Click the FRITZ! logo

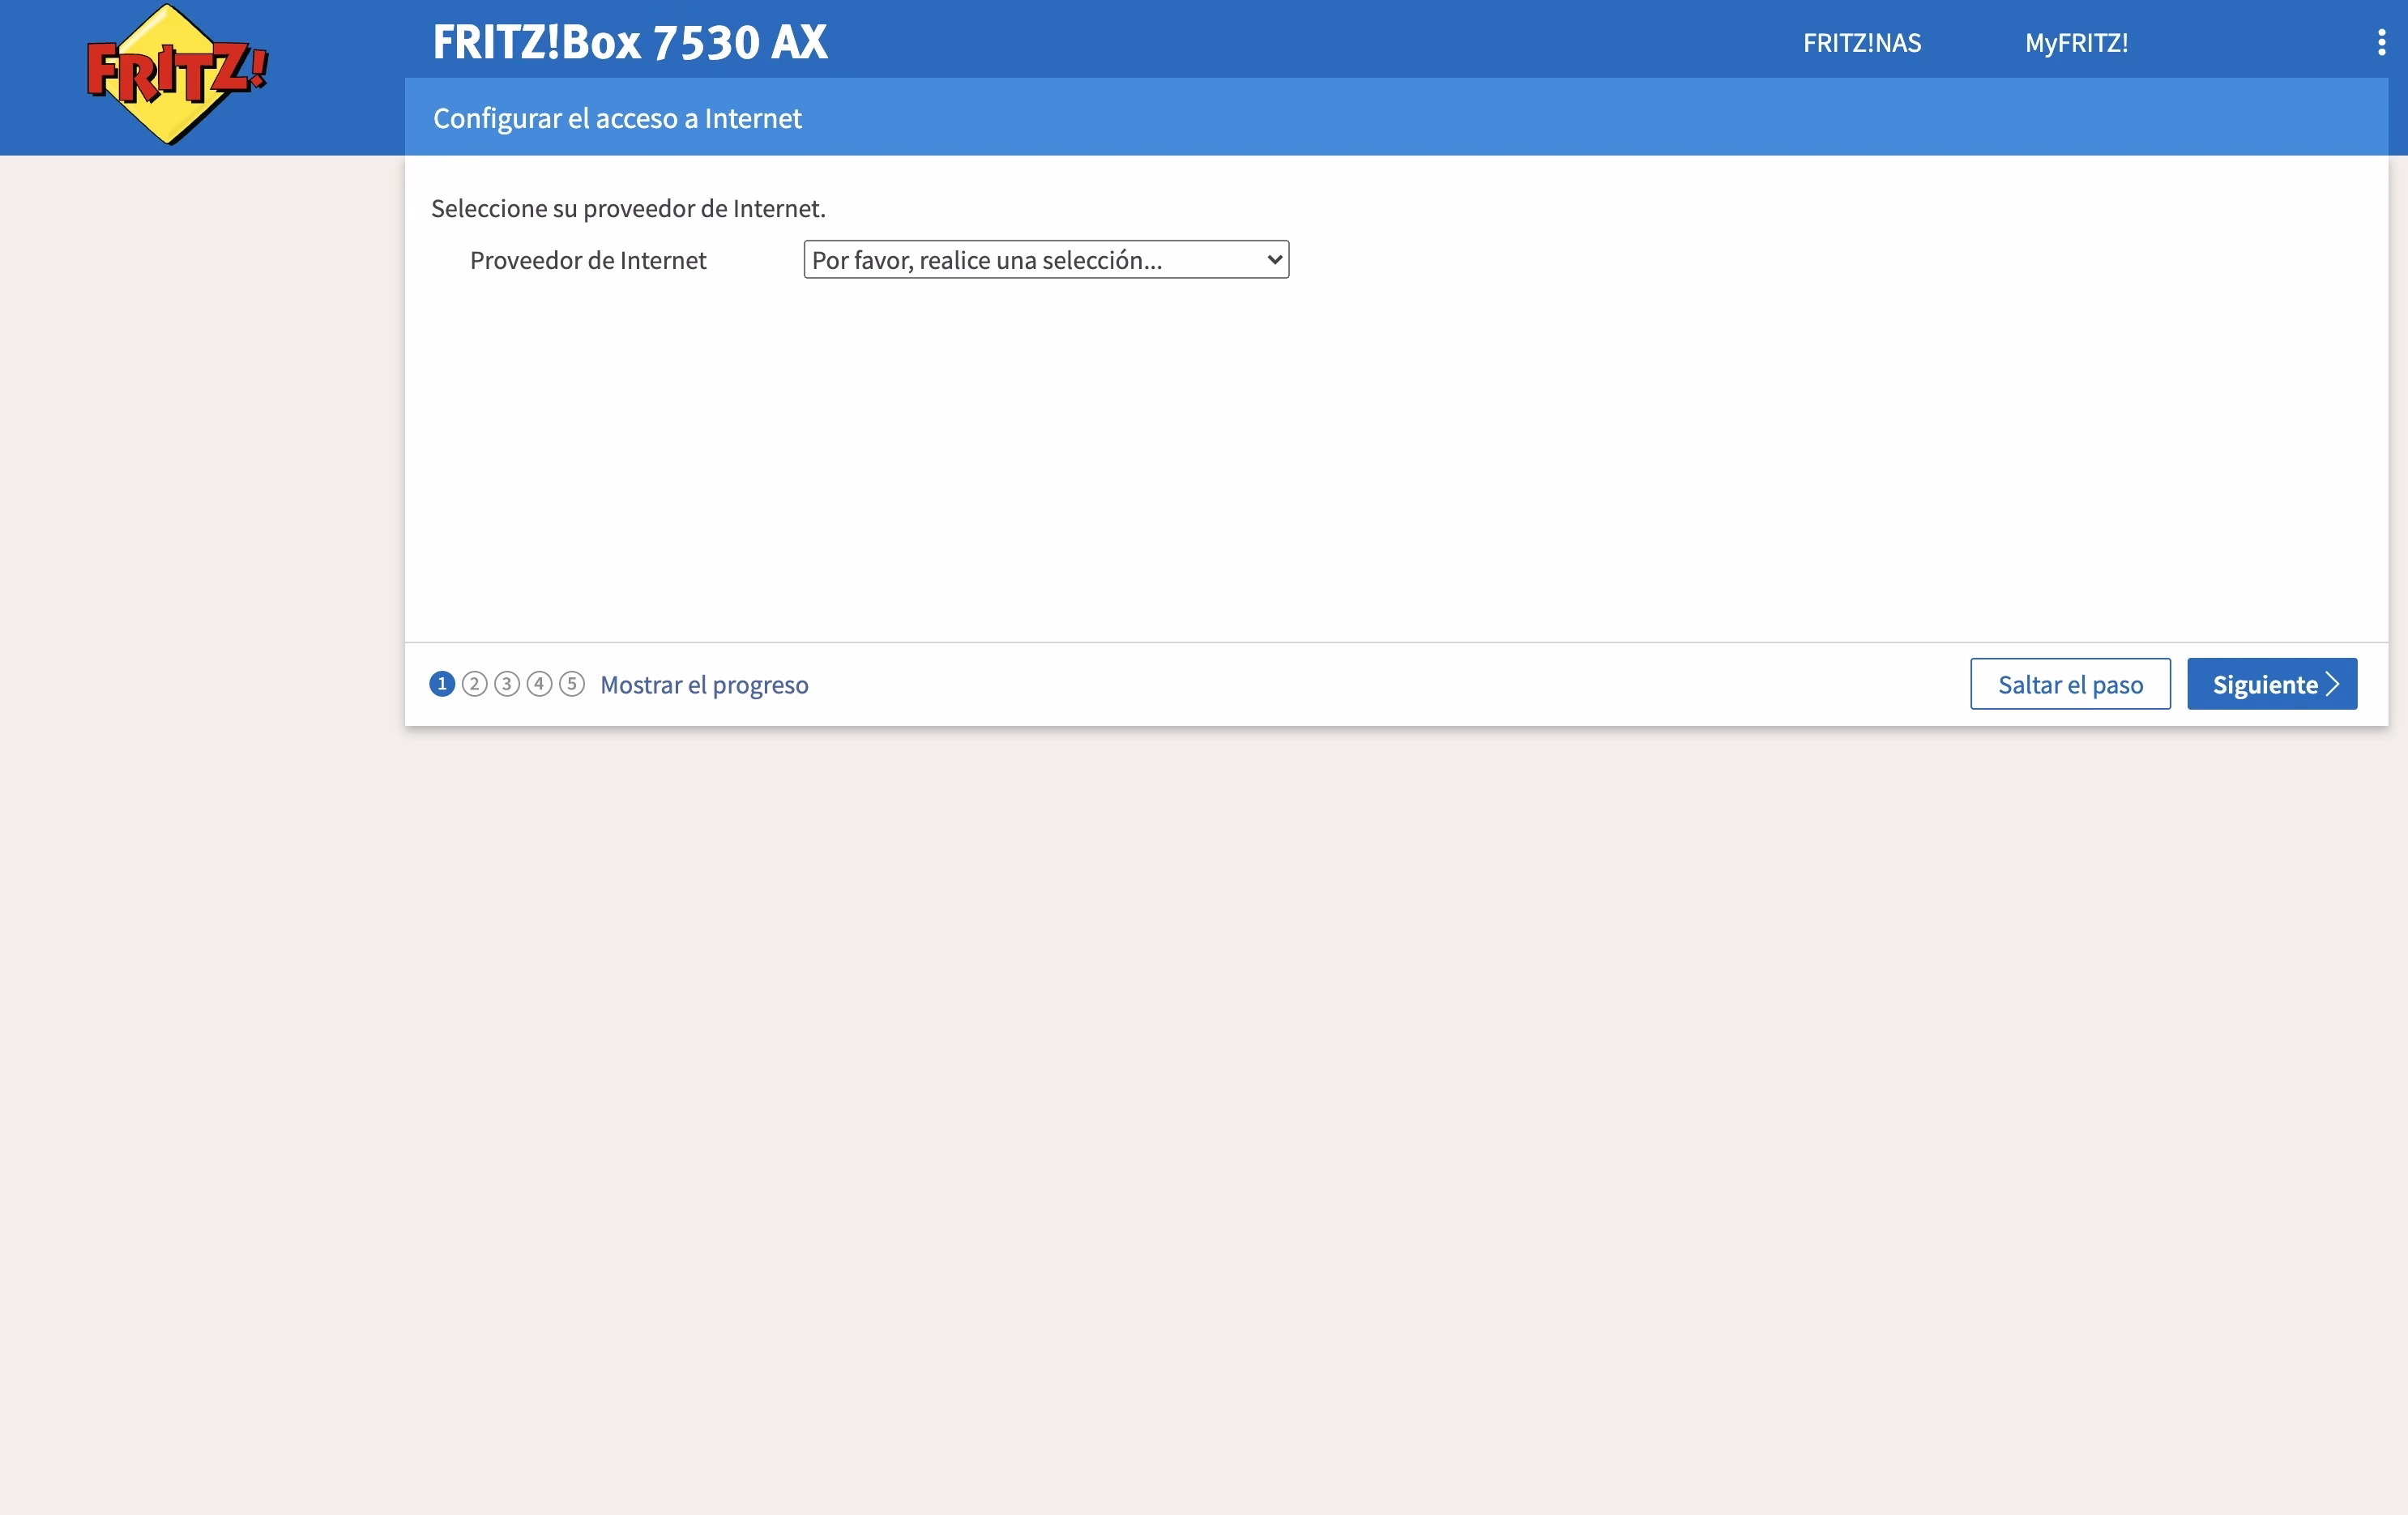tap(177, 74)
